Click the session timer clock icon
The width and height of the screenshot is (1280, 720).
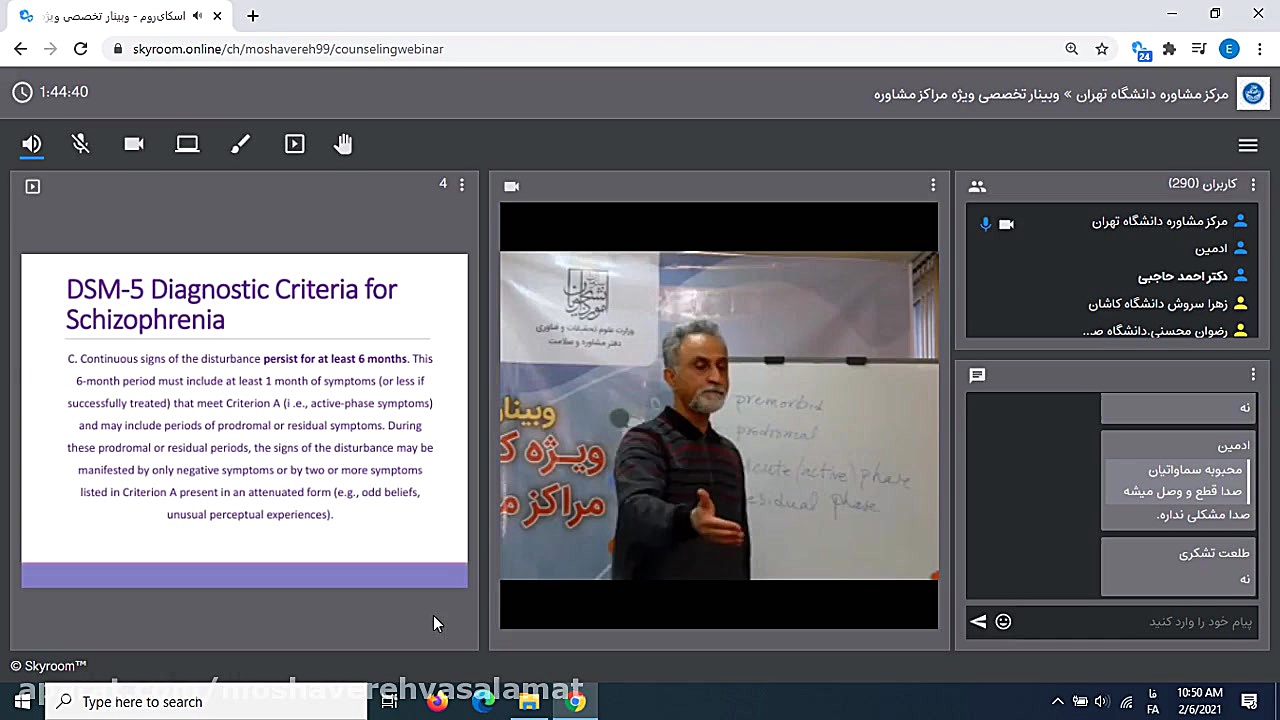point(22,92)
